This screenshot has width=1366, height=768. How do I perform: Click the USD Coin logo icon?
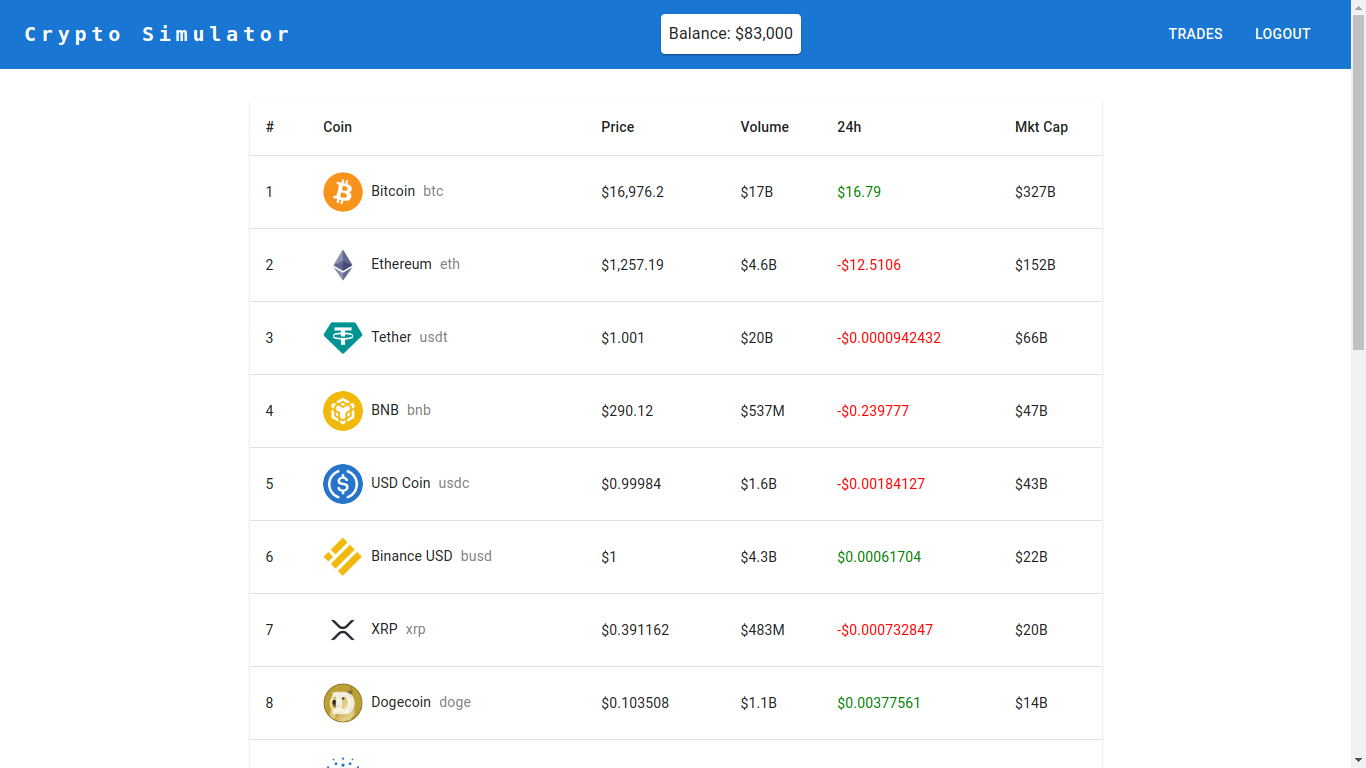point(342,483)
